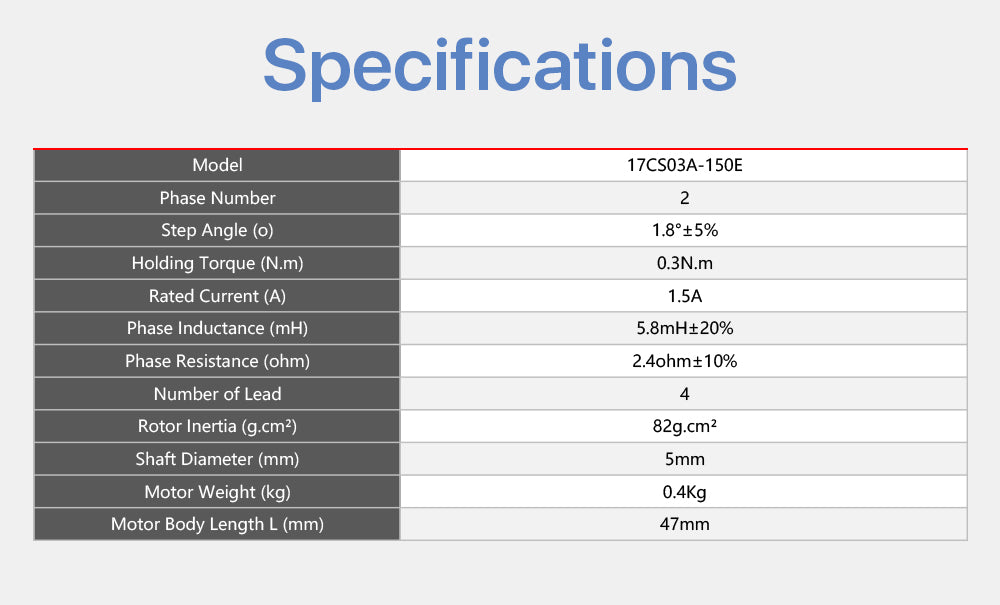Click the Rated Current (A) label
The width and height of the screenshot is (1000, 605).
coord(217,296)
